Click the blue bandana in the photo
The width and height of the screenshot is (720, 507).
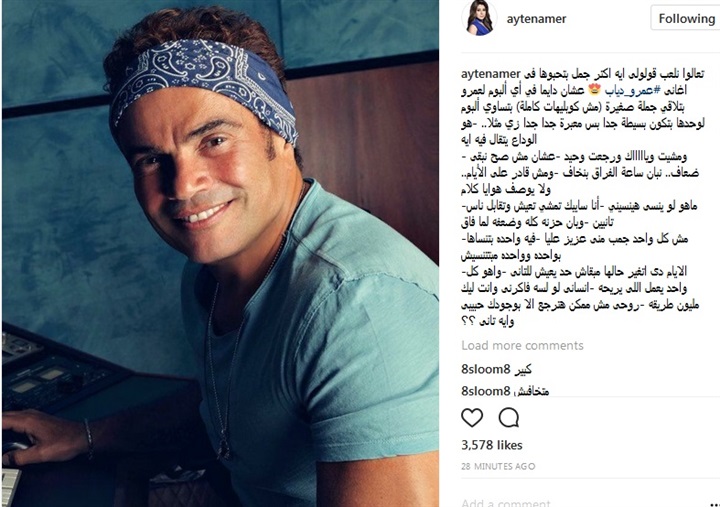pos(204,81)
